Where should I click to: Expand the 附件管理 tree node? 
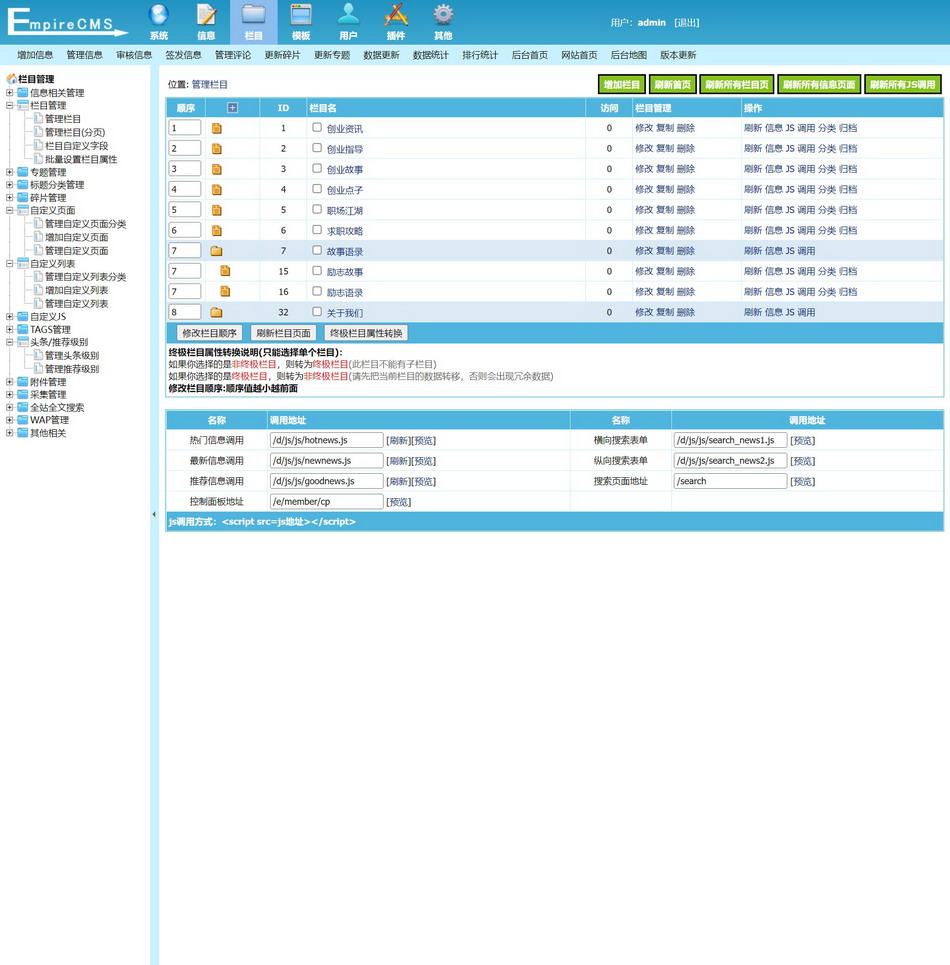[10, 382]
